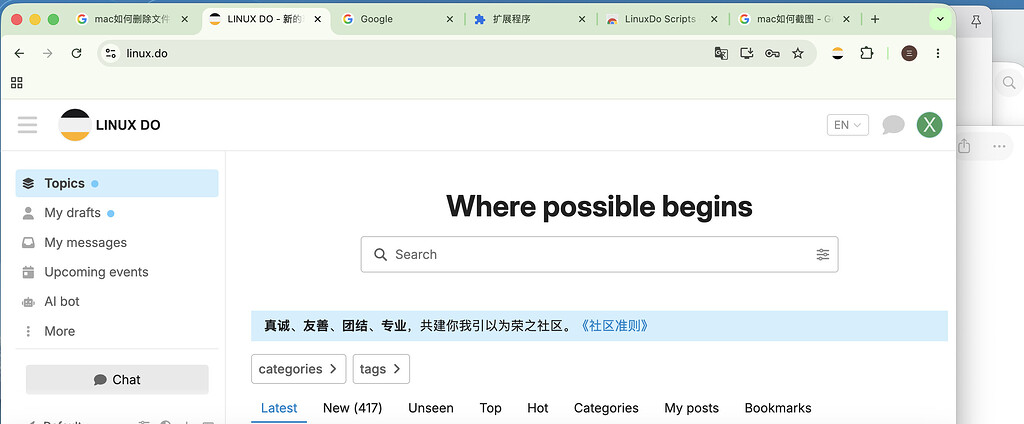Open site information icon in address bar
Image resolution: width=1024 pixels, height=424 pixels.
(111, 54)
